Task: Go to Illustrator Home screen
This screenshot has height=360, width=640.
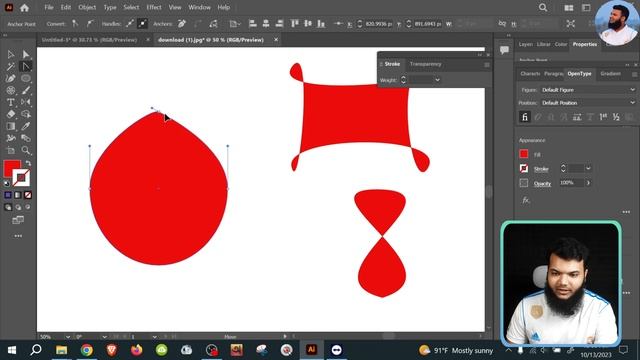Action: [x=24, y=7]
